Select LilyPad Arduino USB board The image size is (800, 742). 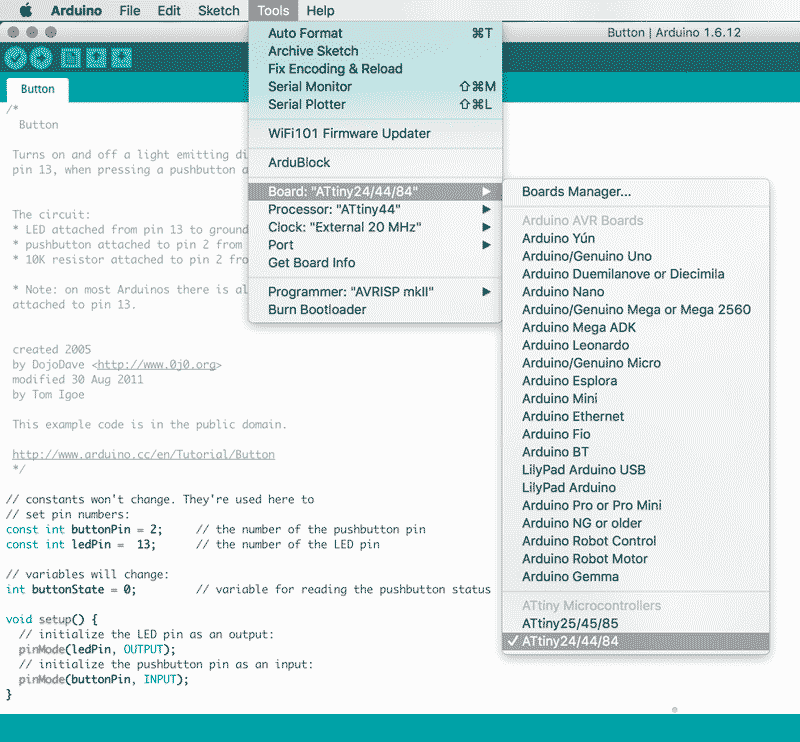tap(636, 470)
